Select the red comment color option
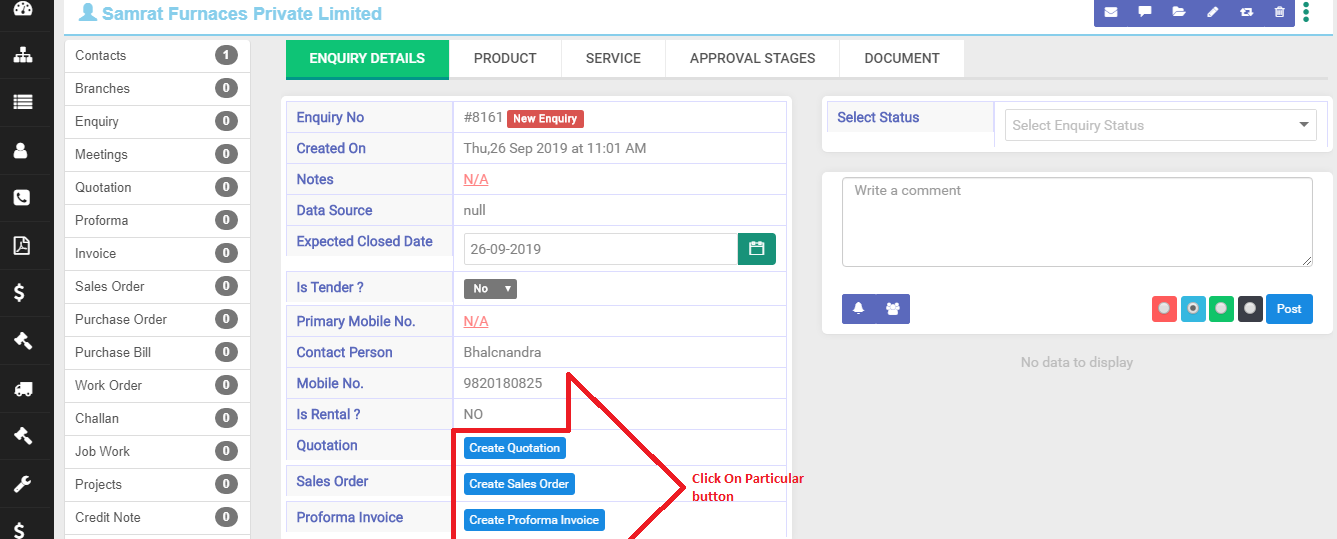1337x539 pixels. point(1164,309)
